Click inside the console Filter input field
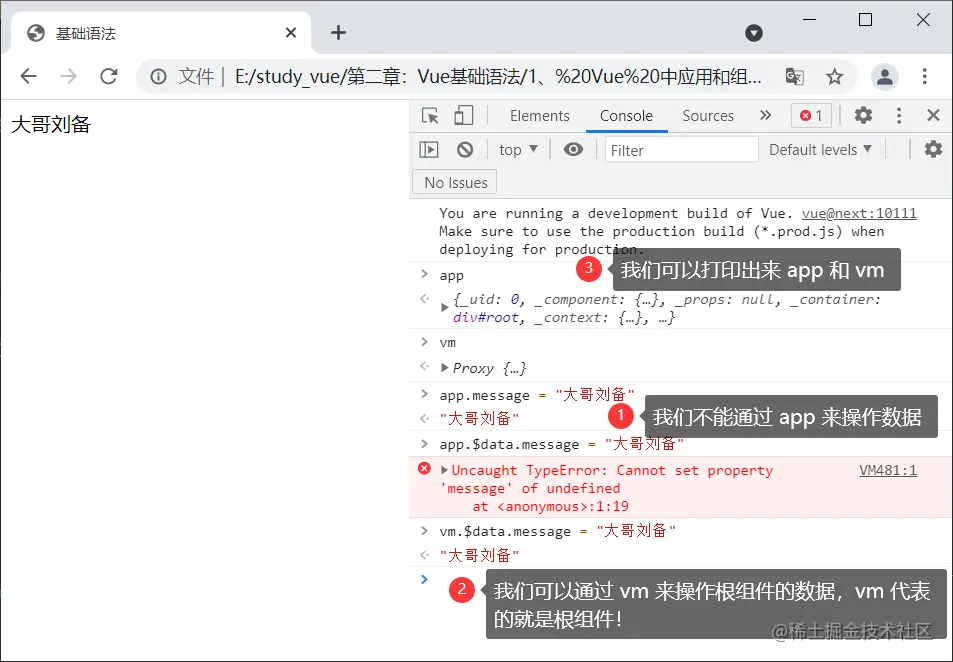The width and height of the screenshot is (953, 662). [x=681, y=149]
